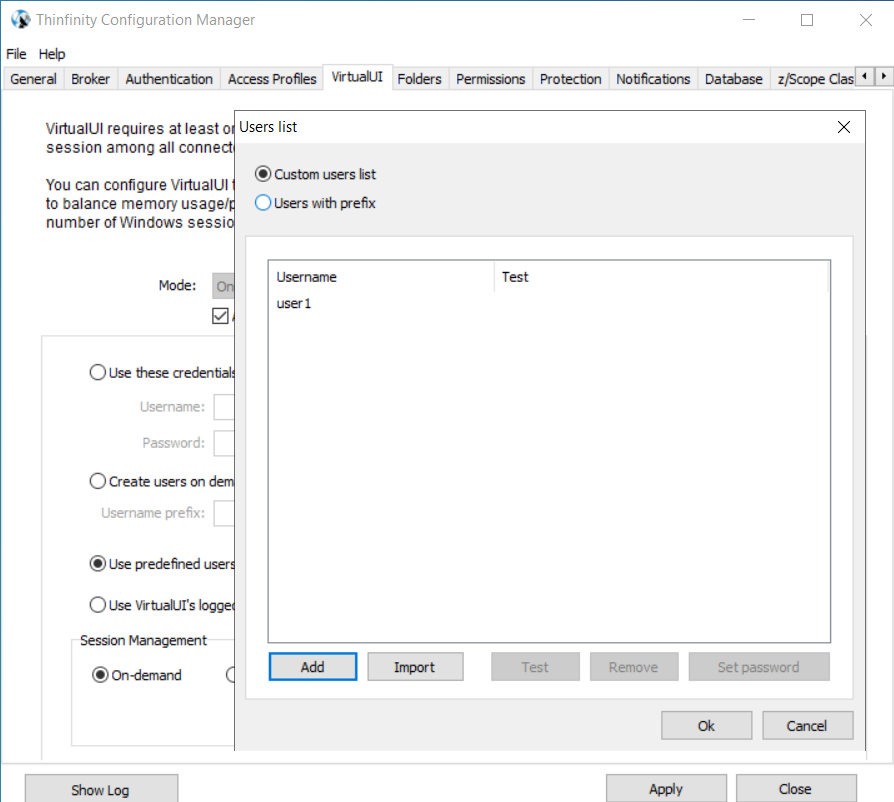The height and width of the screenshot is (802, 894).
Task: Open the Mode dropdown
Action: click(224, 286)
